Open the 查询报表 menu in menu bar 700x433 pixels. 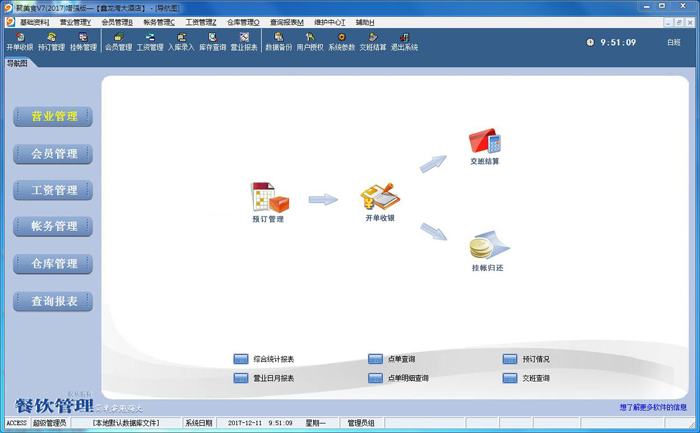(286, 22)
